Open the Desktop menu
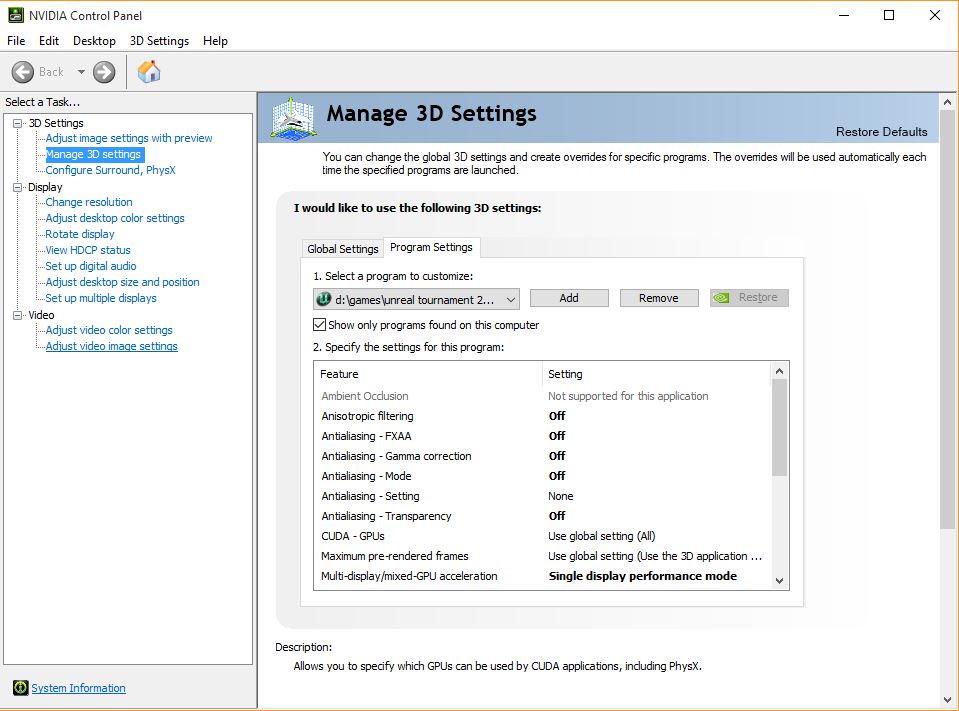 94,41
